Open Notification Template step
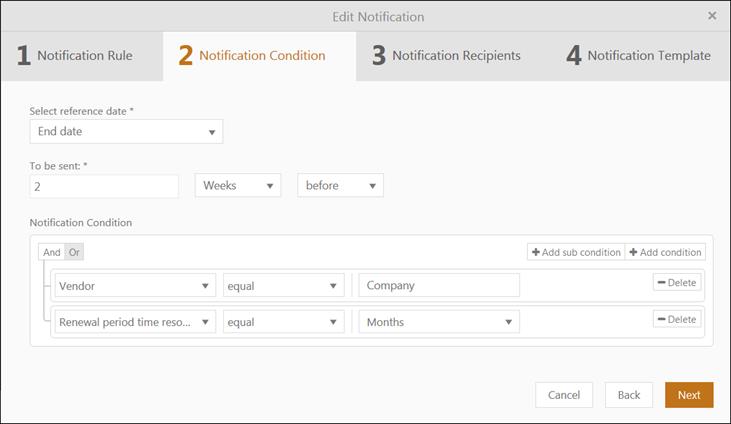This screenshot has height=424, width=731. [639, 56]
